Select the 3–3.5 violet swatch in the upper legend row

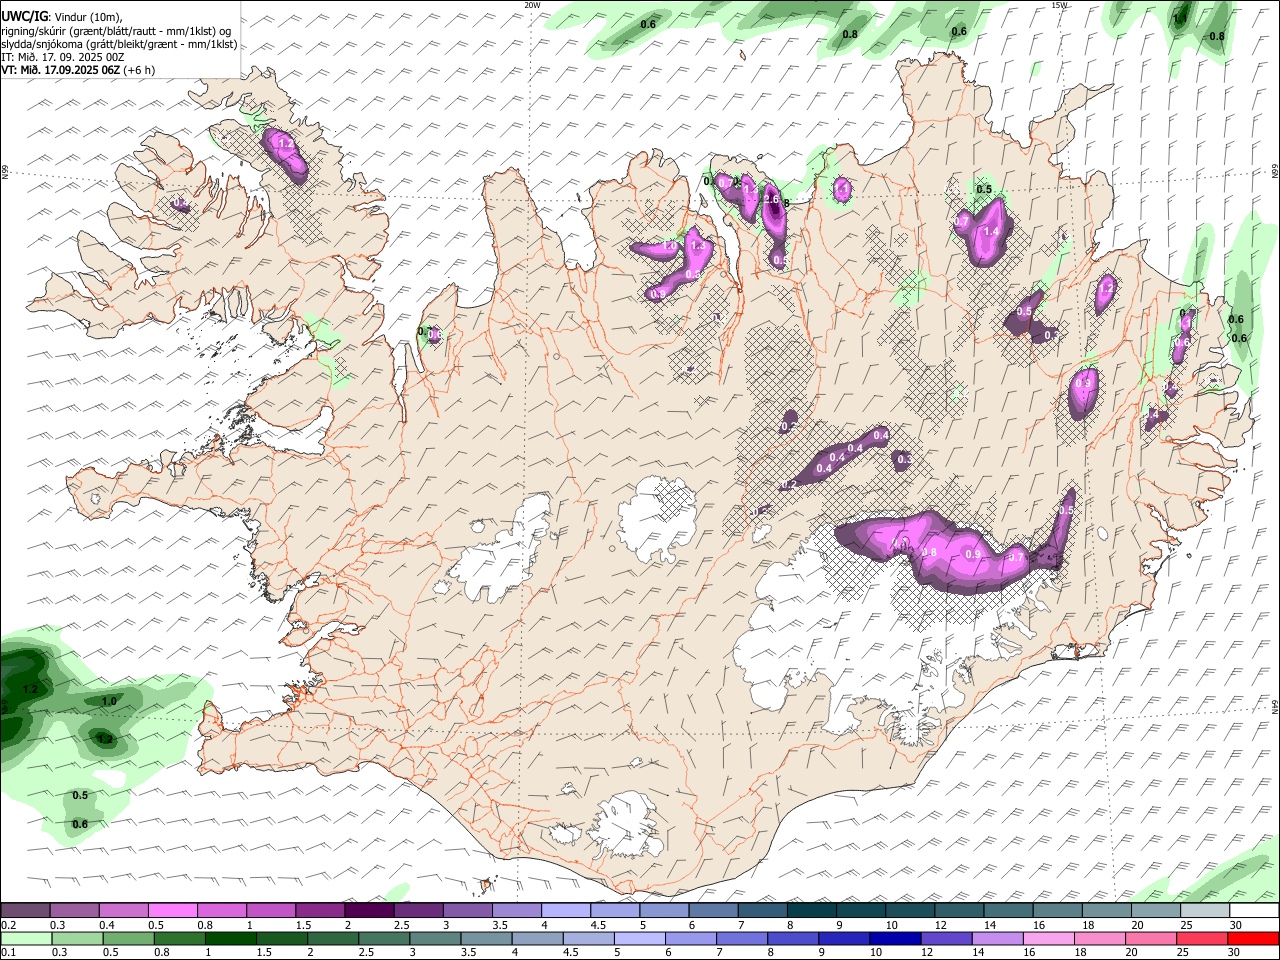[x=469, y=911]
